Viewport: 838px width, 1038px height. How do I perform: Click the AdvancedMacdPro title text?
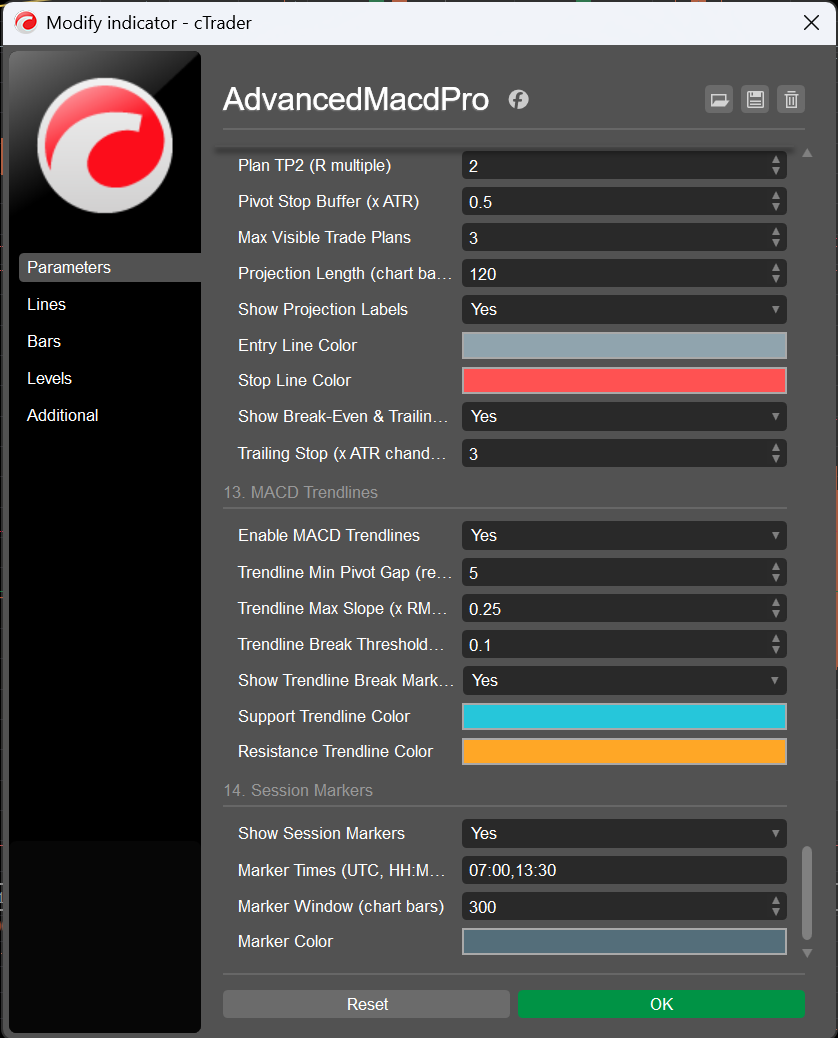356,99
